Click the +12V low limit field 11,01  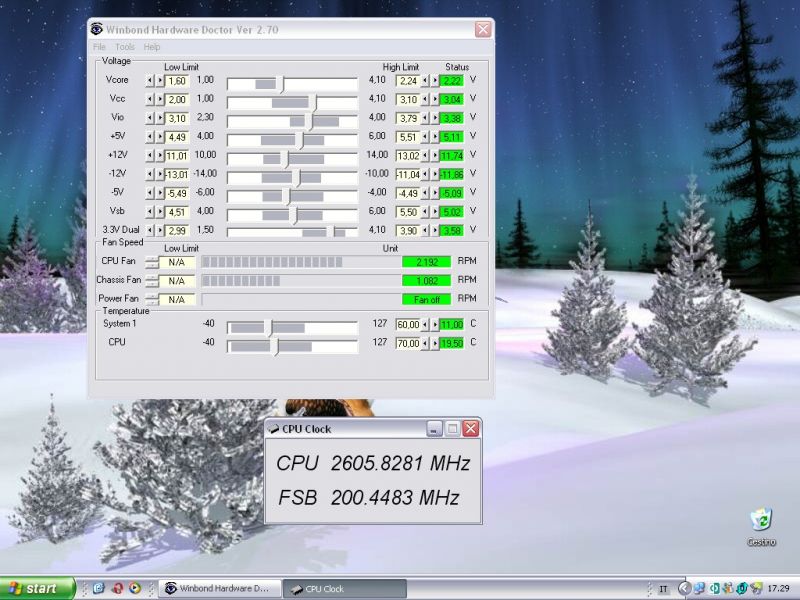(177, 156)
